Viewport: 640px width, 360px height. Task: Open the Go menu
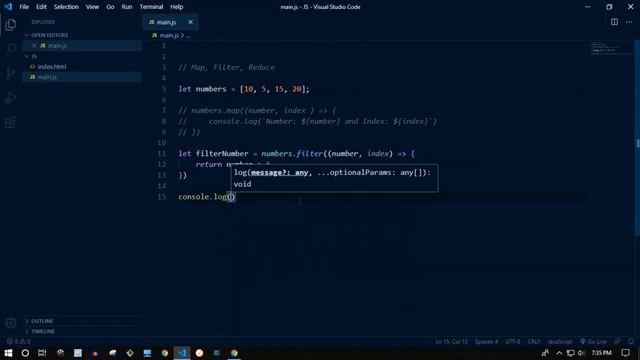[x=110, y=7]
